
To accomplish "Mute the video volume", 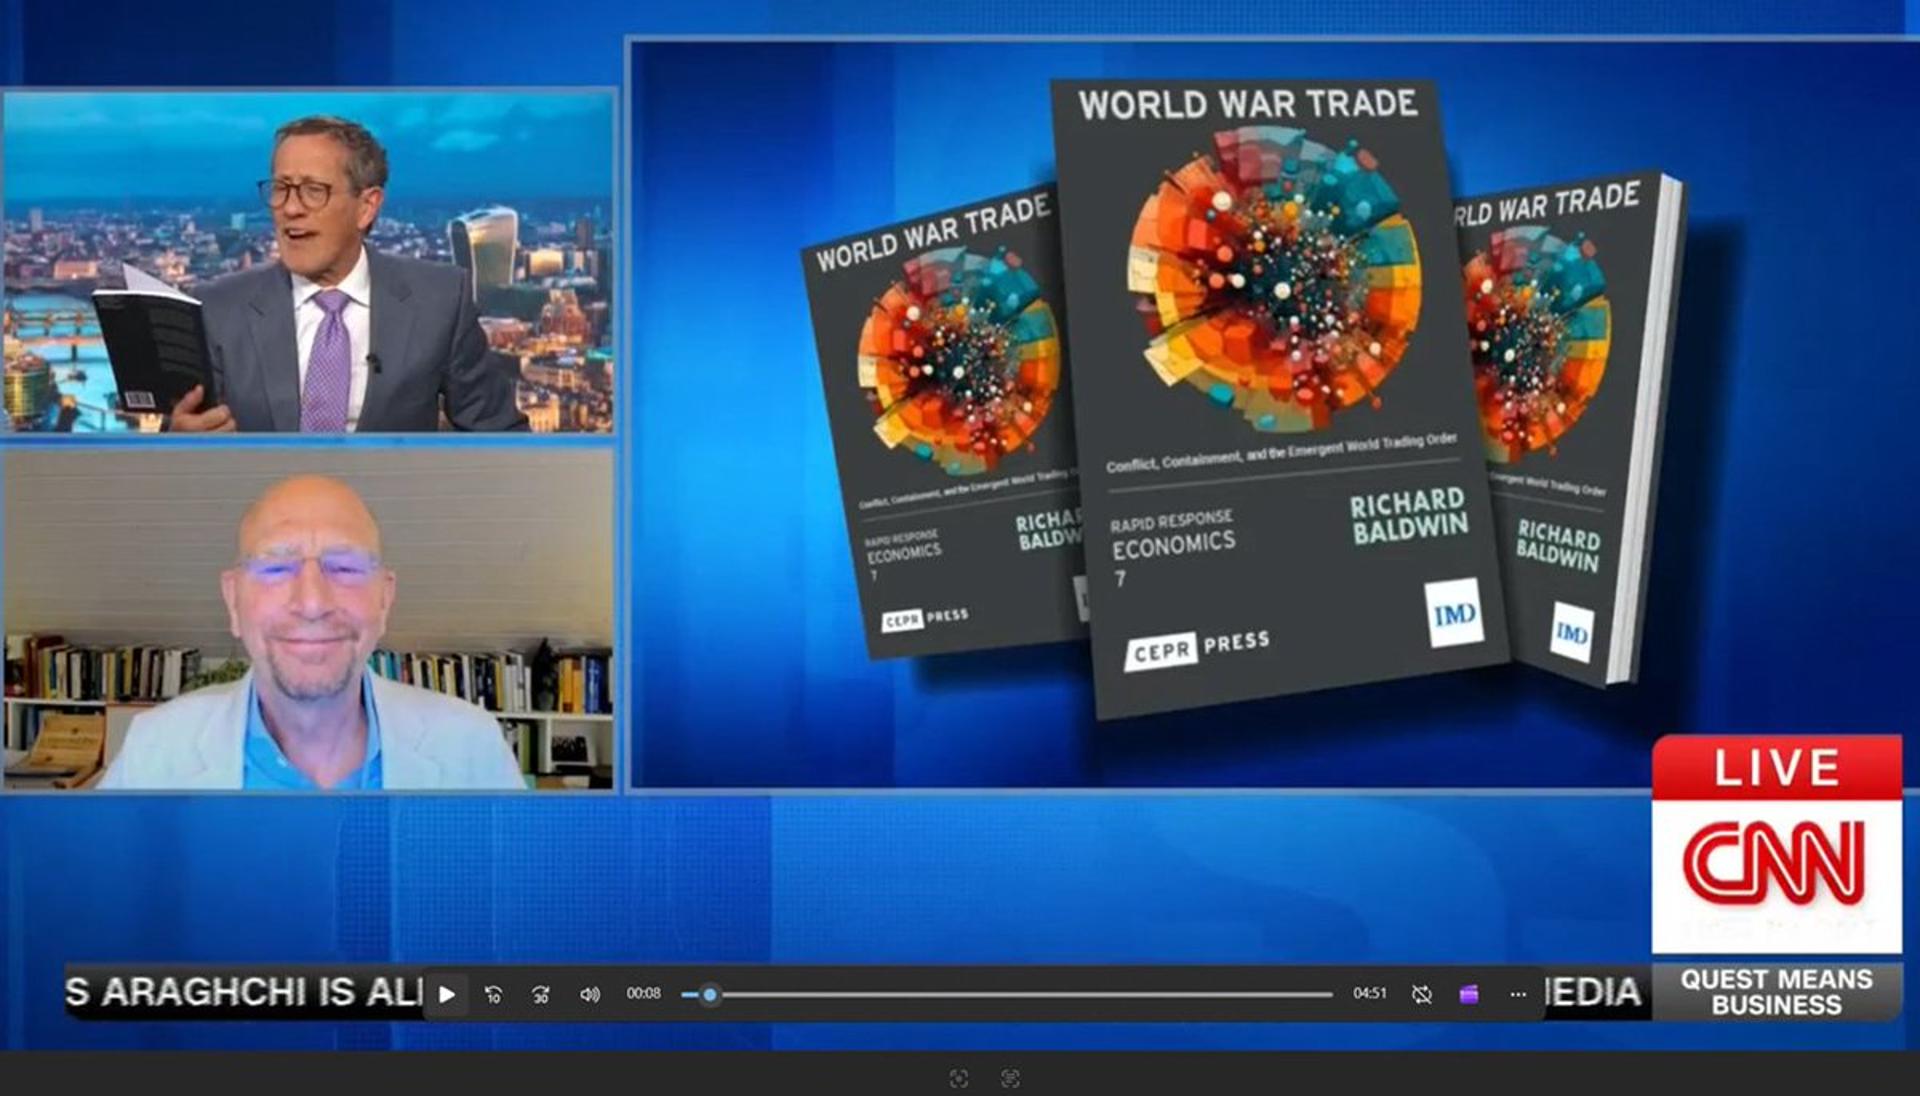I will pyautogui.click(x=590, y=994).
